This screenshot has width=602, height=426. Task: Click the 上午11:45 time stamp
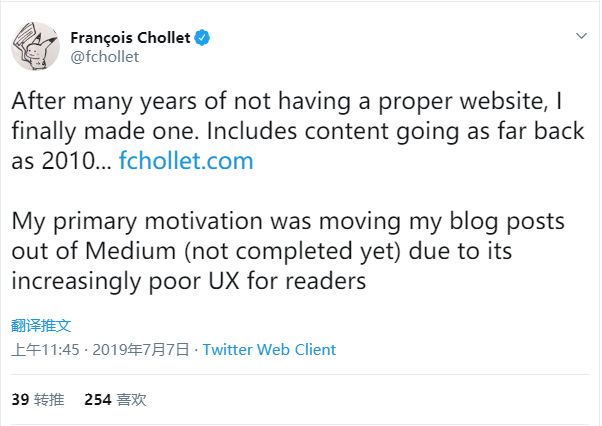point(45,350)
